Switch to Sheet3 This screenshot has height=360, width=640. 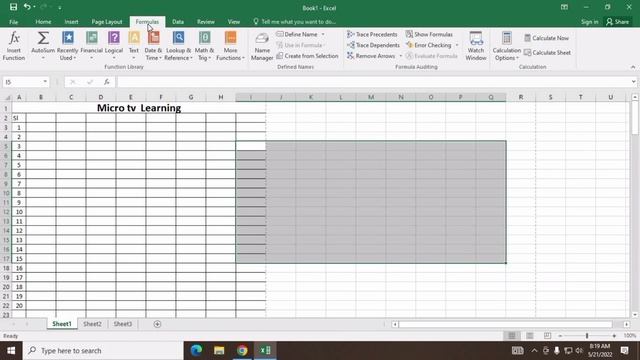122,324
